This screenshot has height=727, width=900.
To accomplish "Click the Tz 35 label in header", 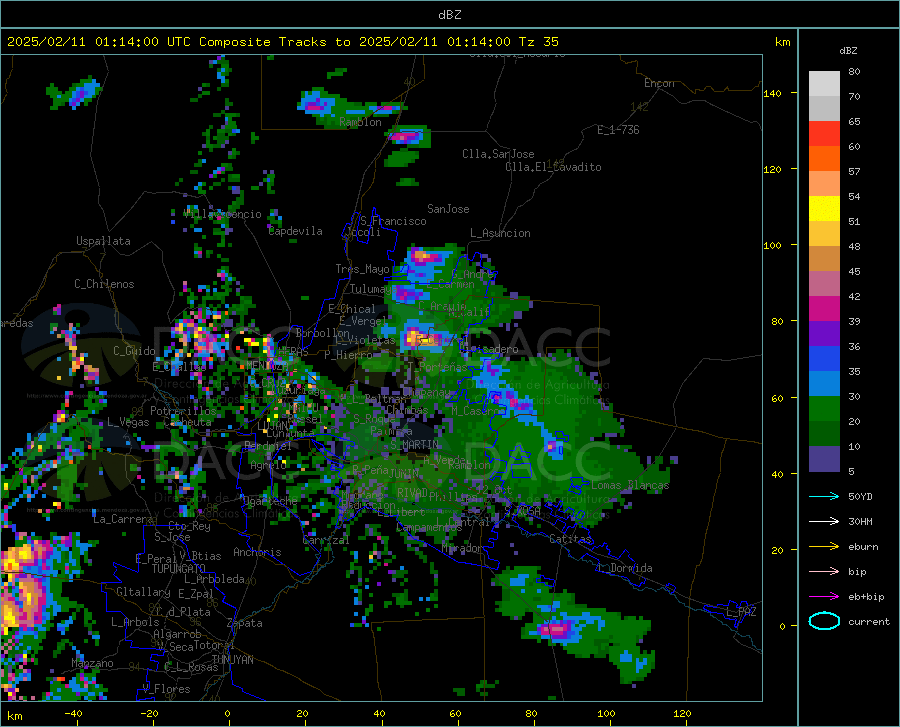I will tap(538, 42).
